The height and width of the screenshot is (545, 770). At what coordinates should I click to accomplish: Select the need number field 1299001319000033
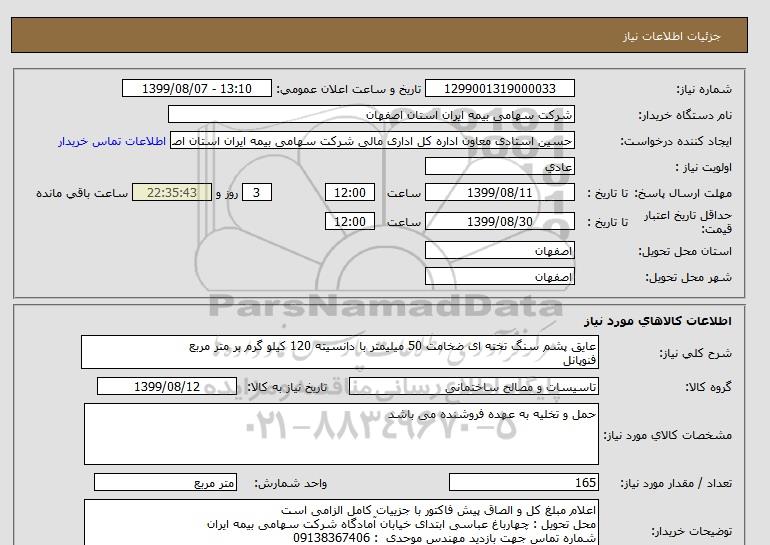click(x=499, y=89)
